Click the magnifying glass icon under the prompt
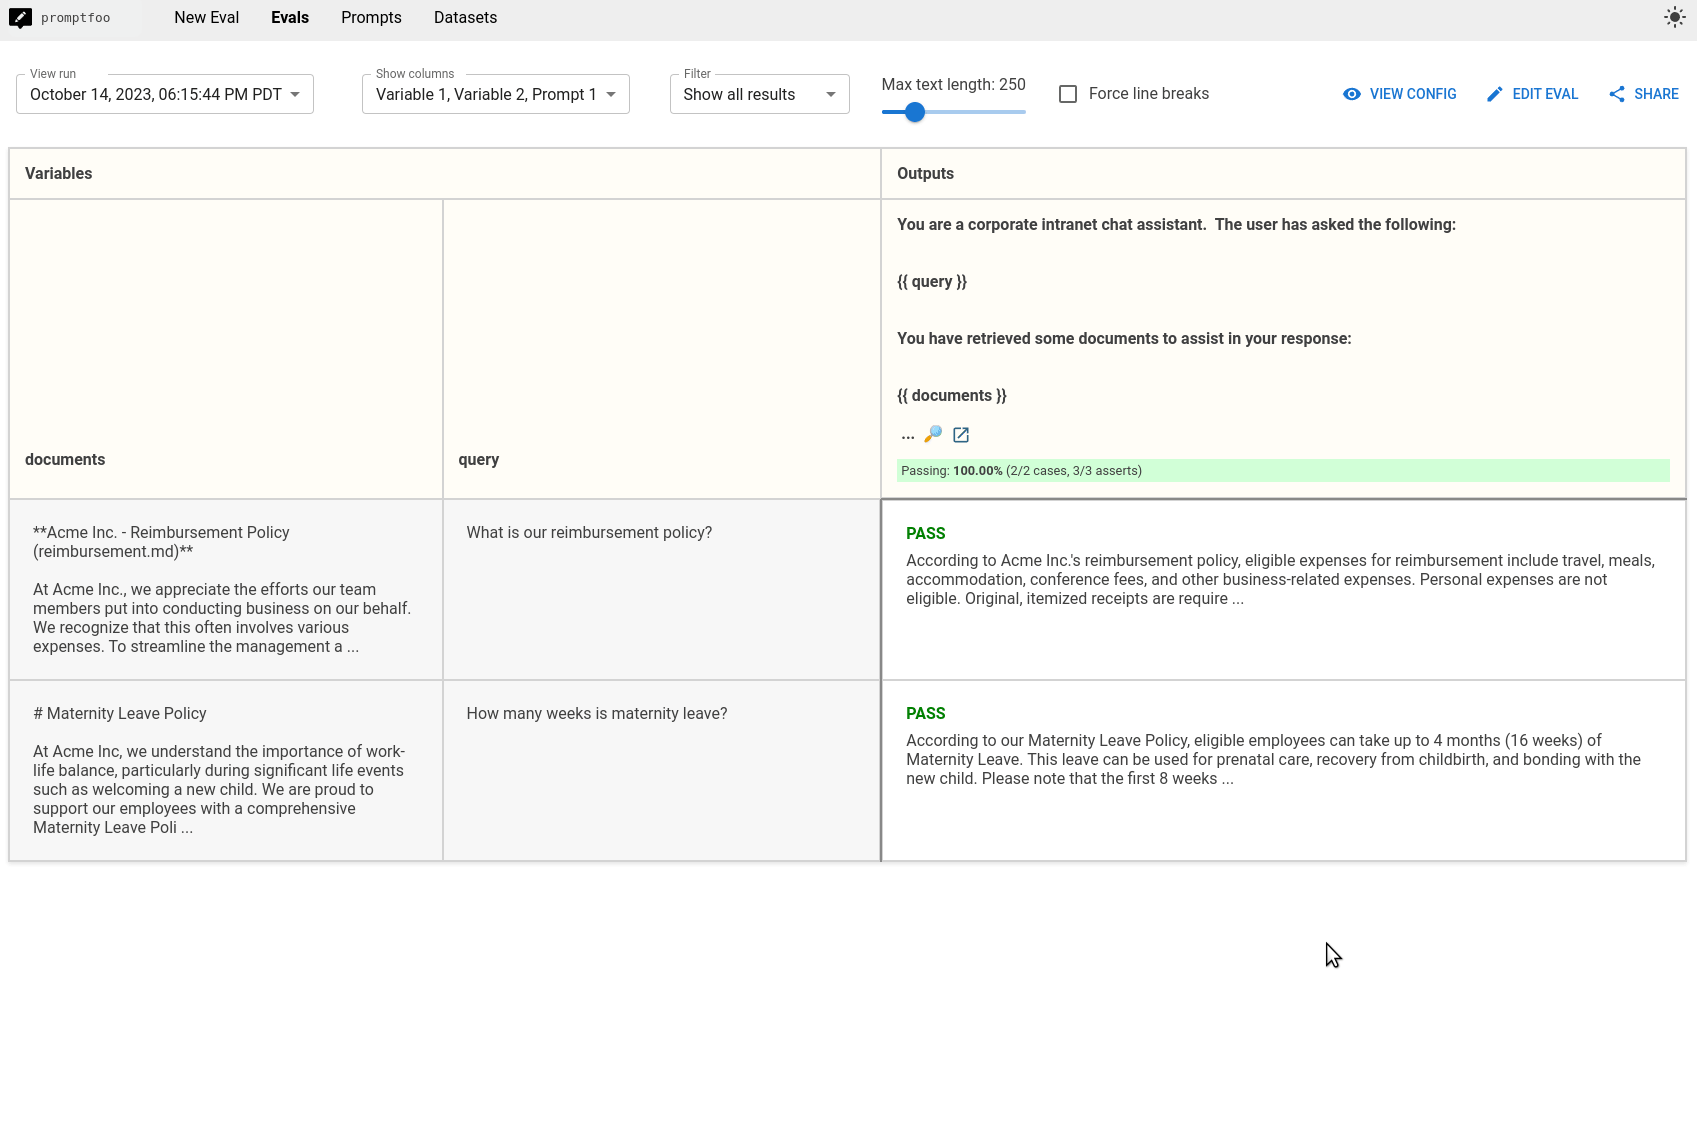 [x=934, y=434]
